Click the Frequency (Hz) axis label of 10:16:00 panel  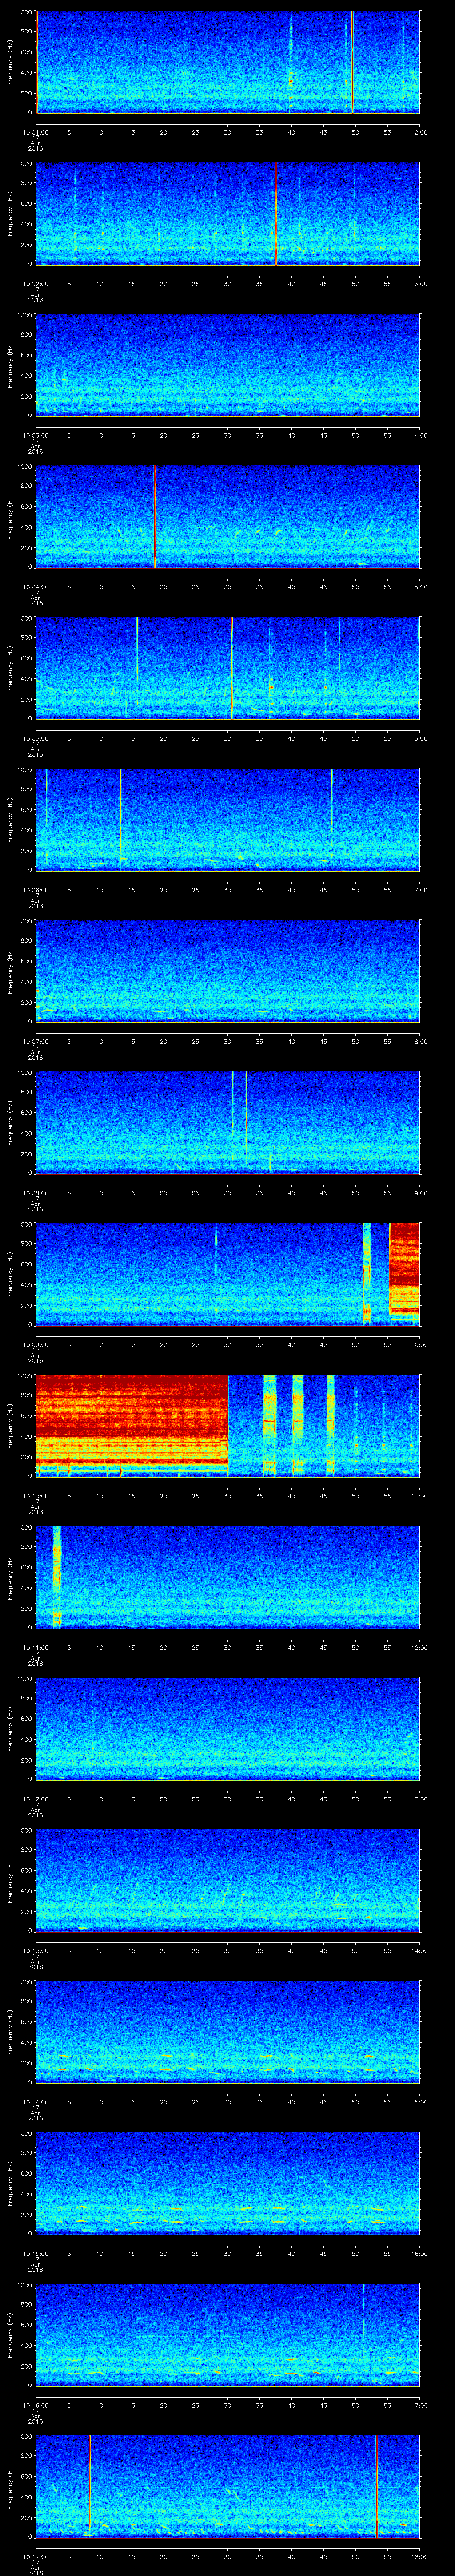[10, 2335]
